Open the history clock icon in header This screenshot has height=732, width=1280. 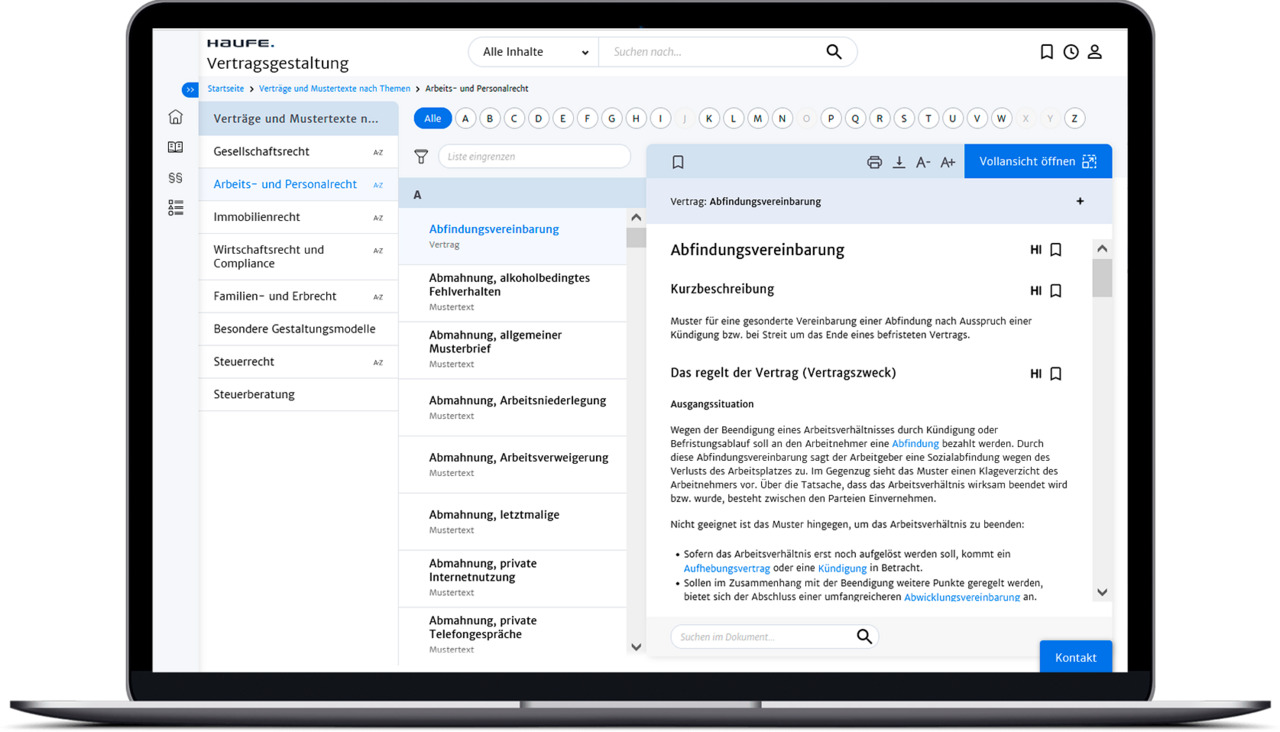[1071, 52]
